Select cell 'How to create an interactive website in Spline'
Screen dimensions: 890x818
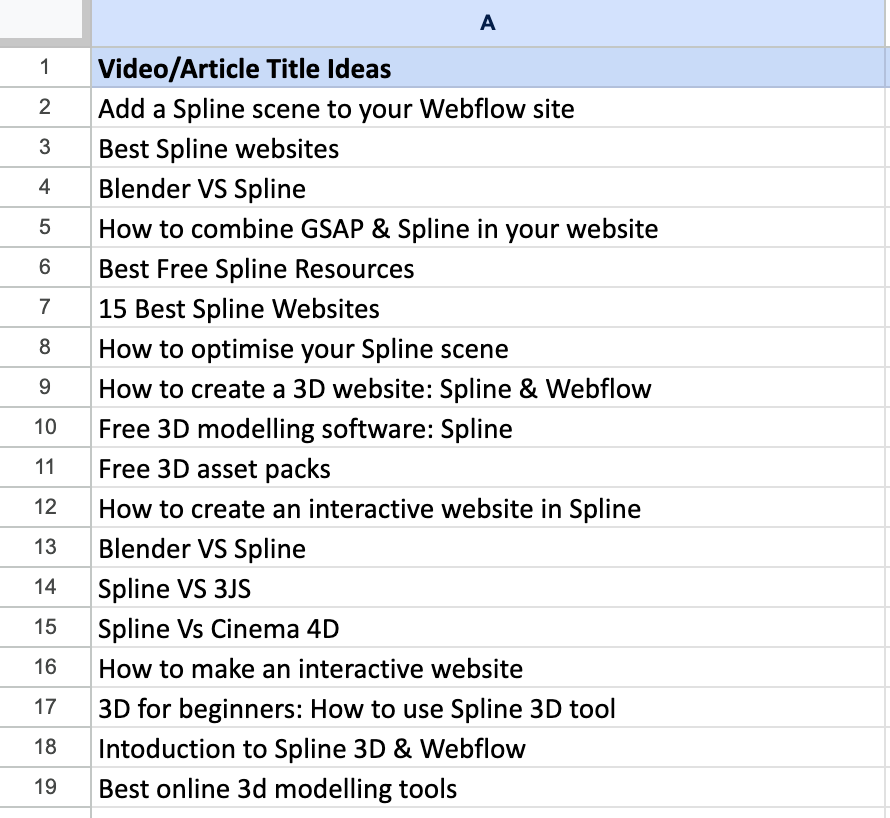tap(490, 507)
